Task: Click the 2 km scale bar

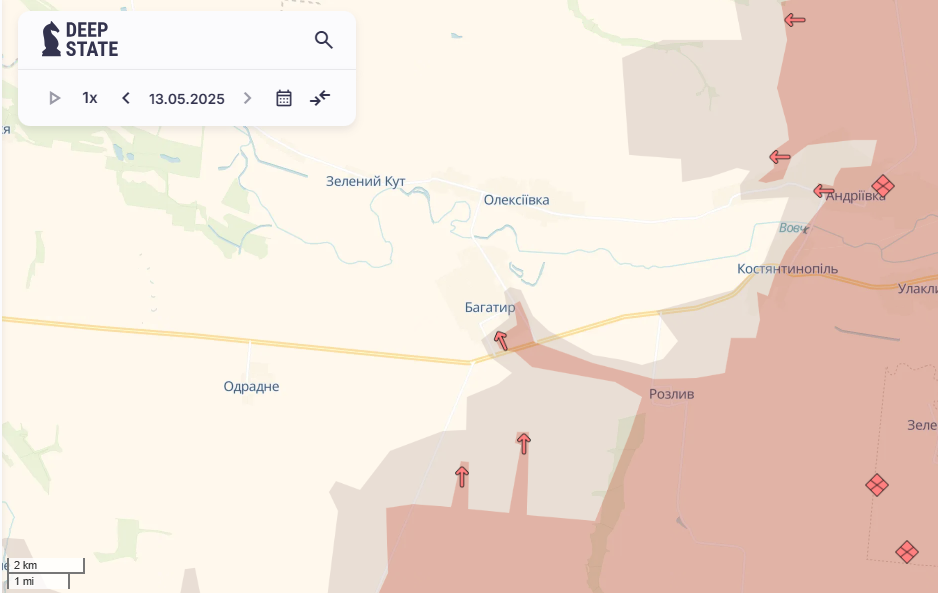Action: 46,565
